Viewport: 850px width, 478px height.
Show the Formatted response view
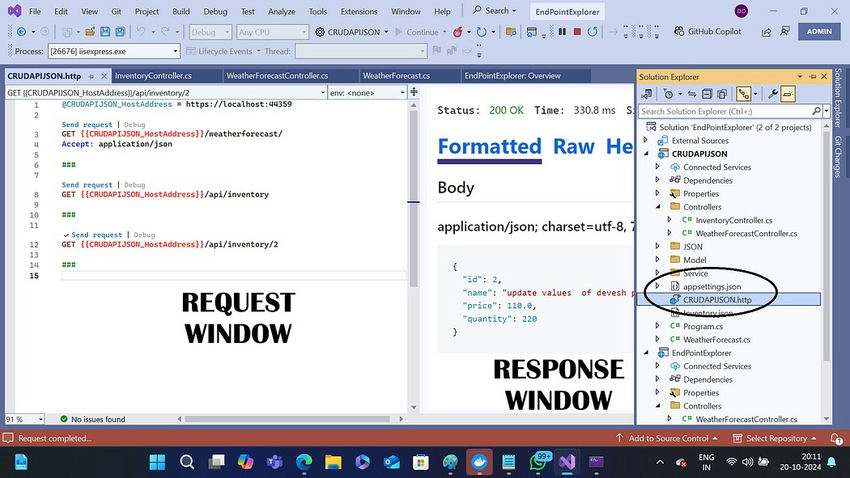(x=490, y=146)
